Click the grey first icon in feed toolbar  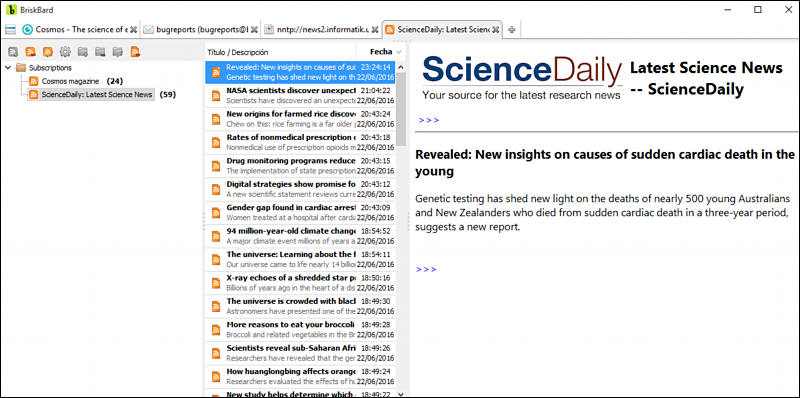coord(13,52)
